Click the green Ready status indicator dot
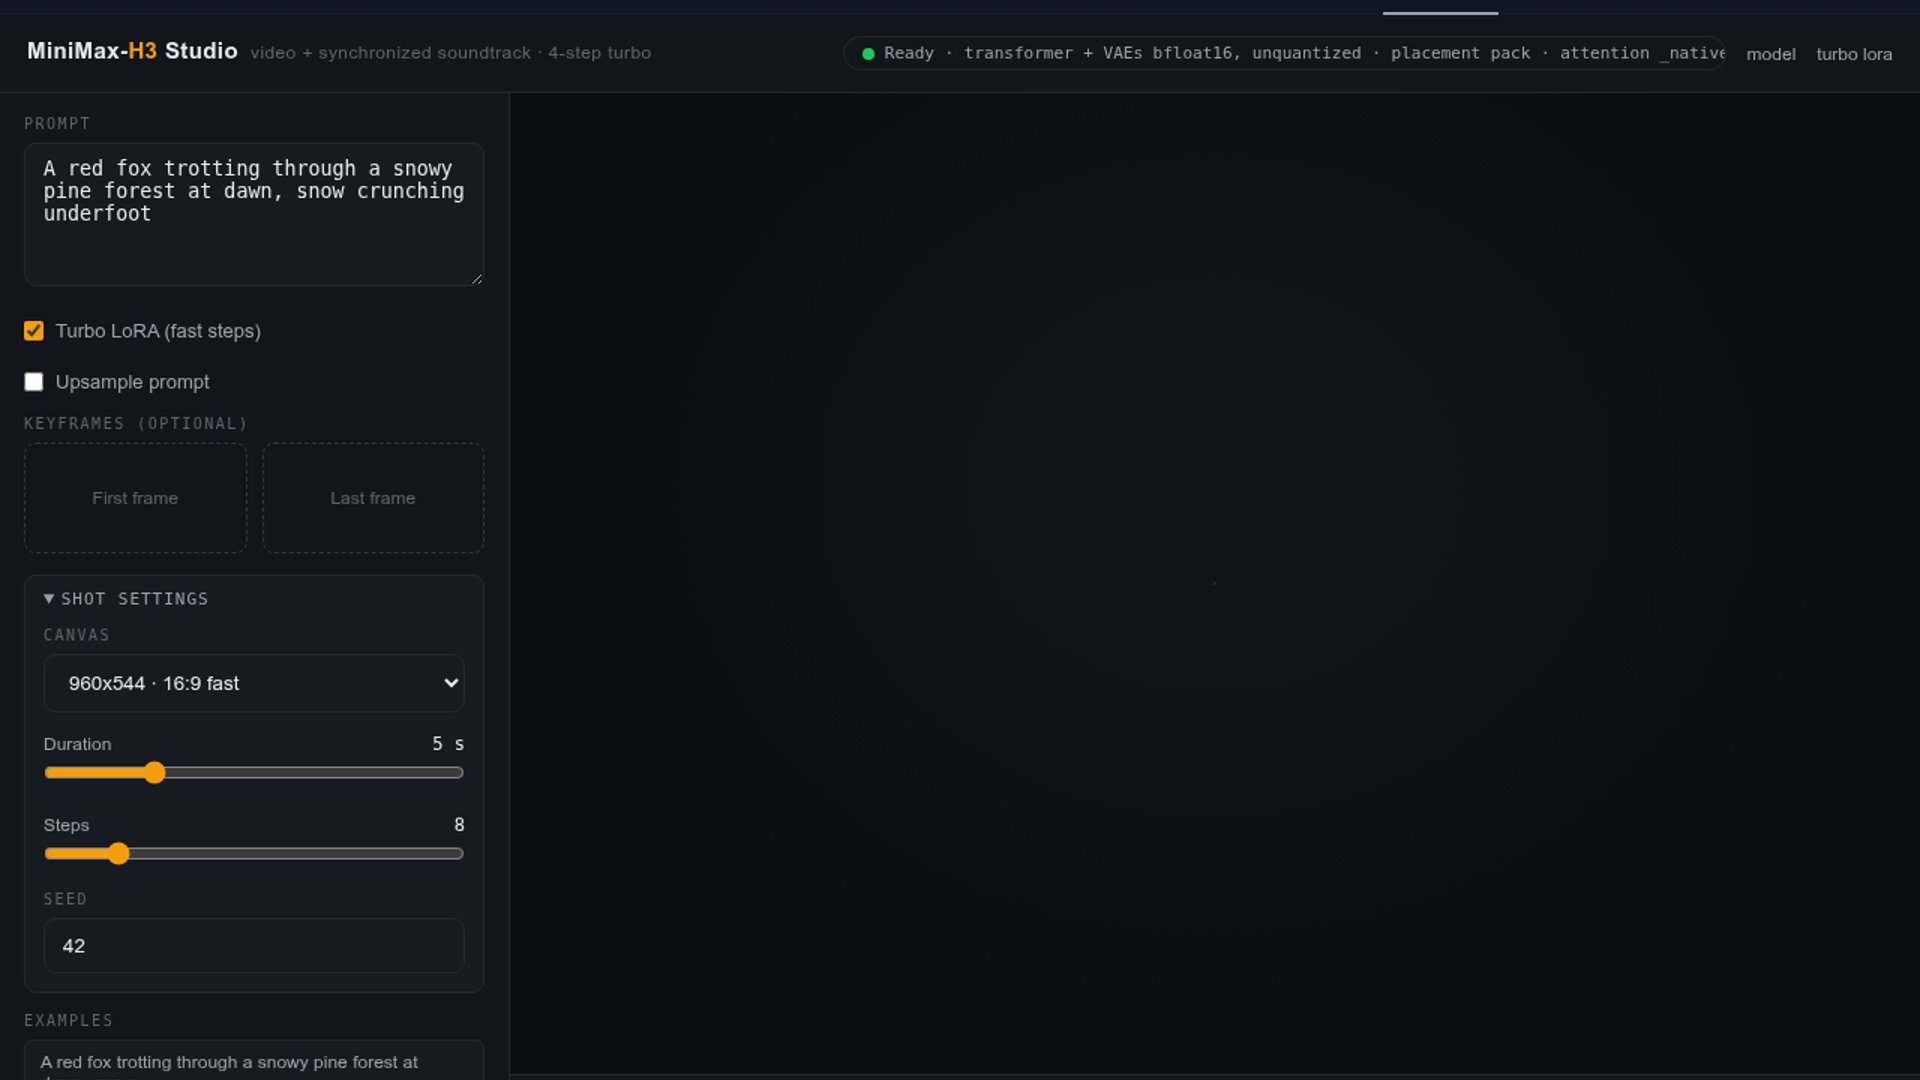1920x1080 pixels. tap(868, 54)
